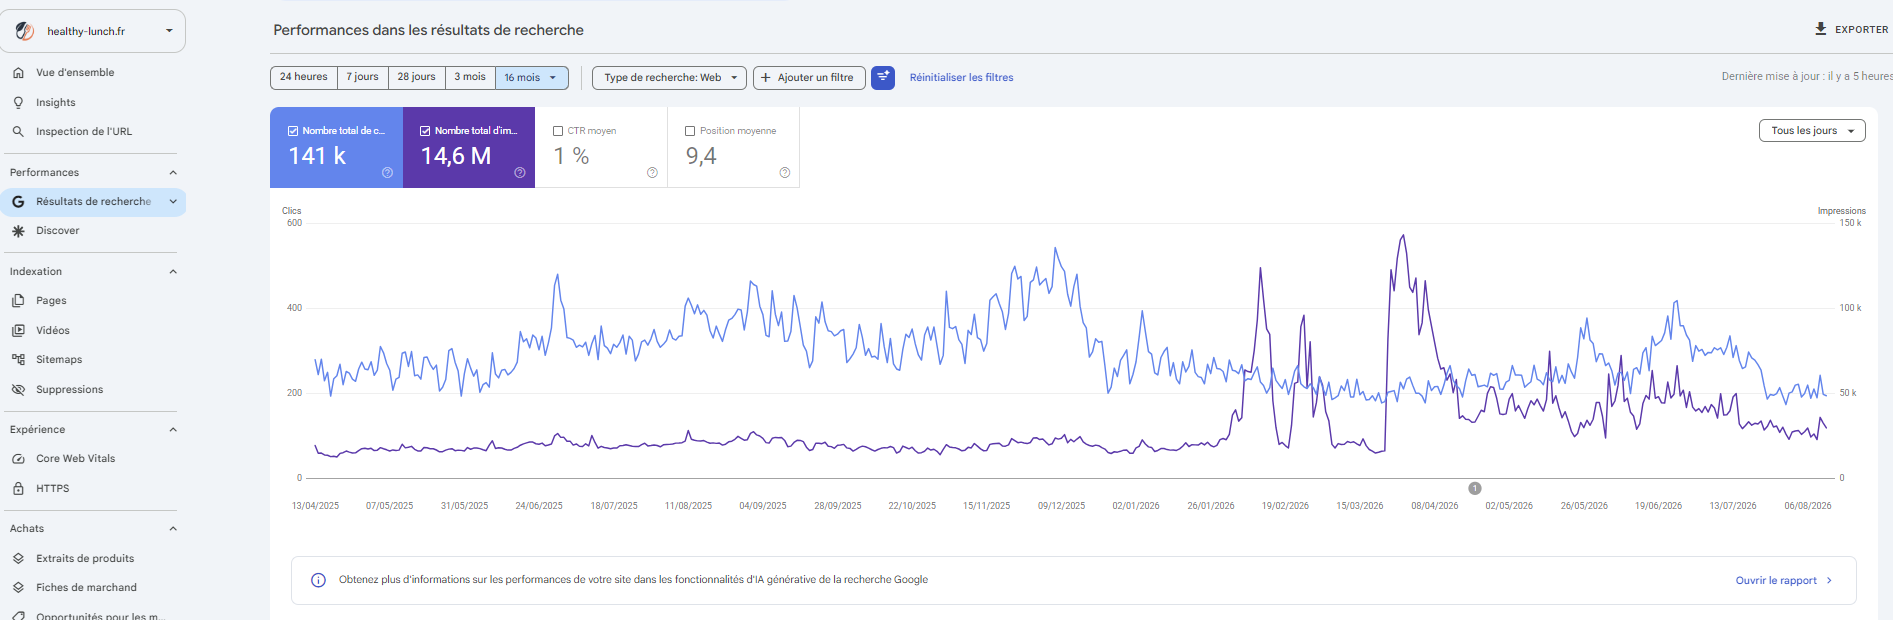Open Inspection de l'URL magnifier icon
The width and height of the screenshot is (1893, 620).
[x=18, y=131]
